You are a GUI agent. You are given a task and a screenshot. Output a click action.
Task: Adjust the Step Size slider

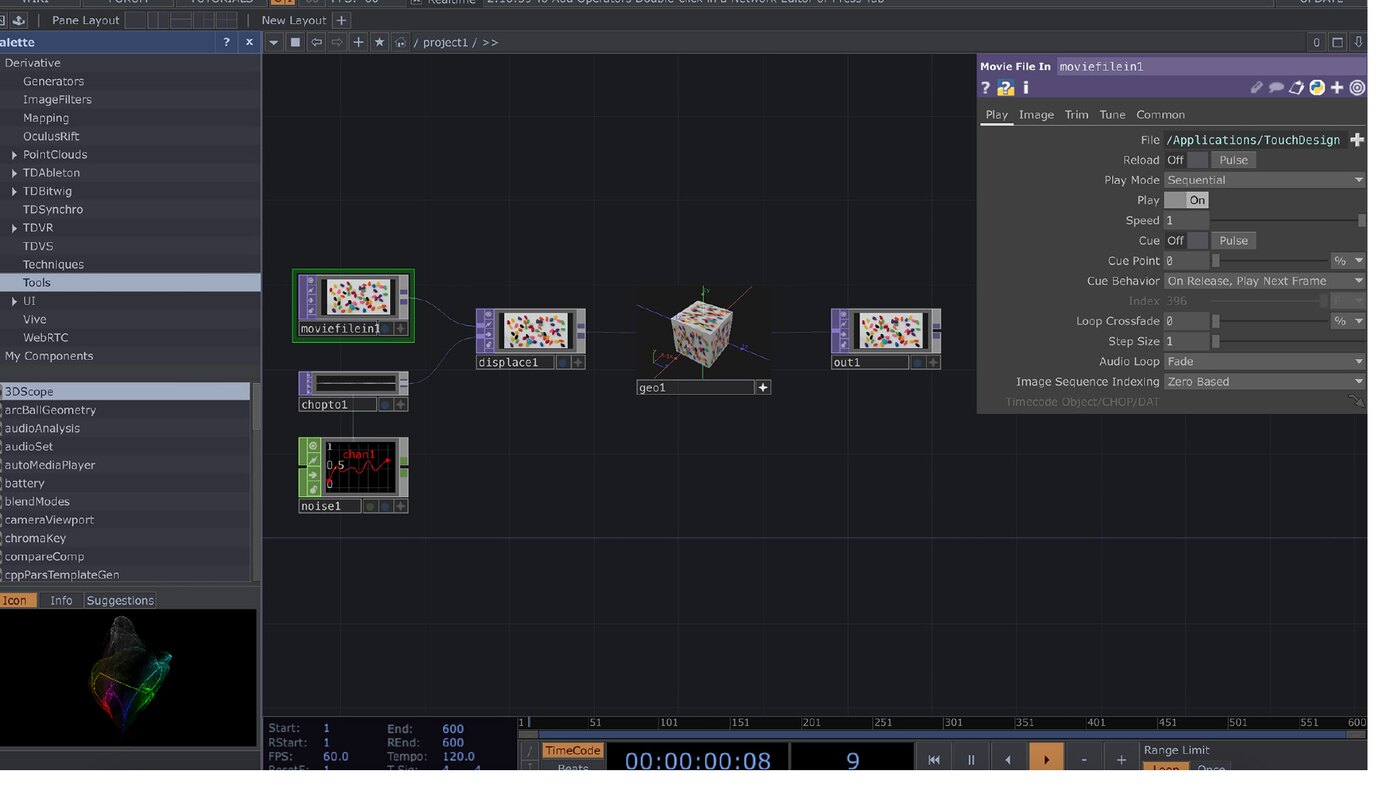[1288, 341]
